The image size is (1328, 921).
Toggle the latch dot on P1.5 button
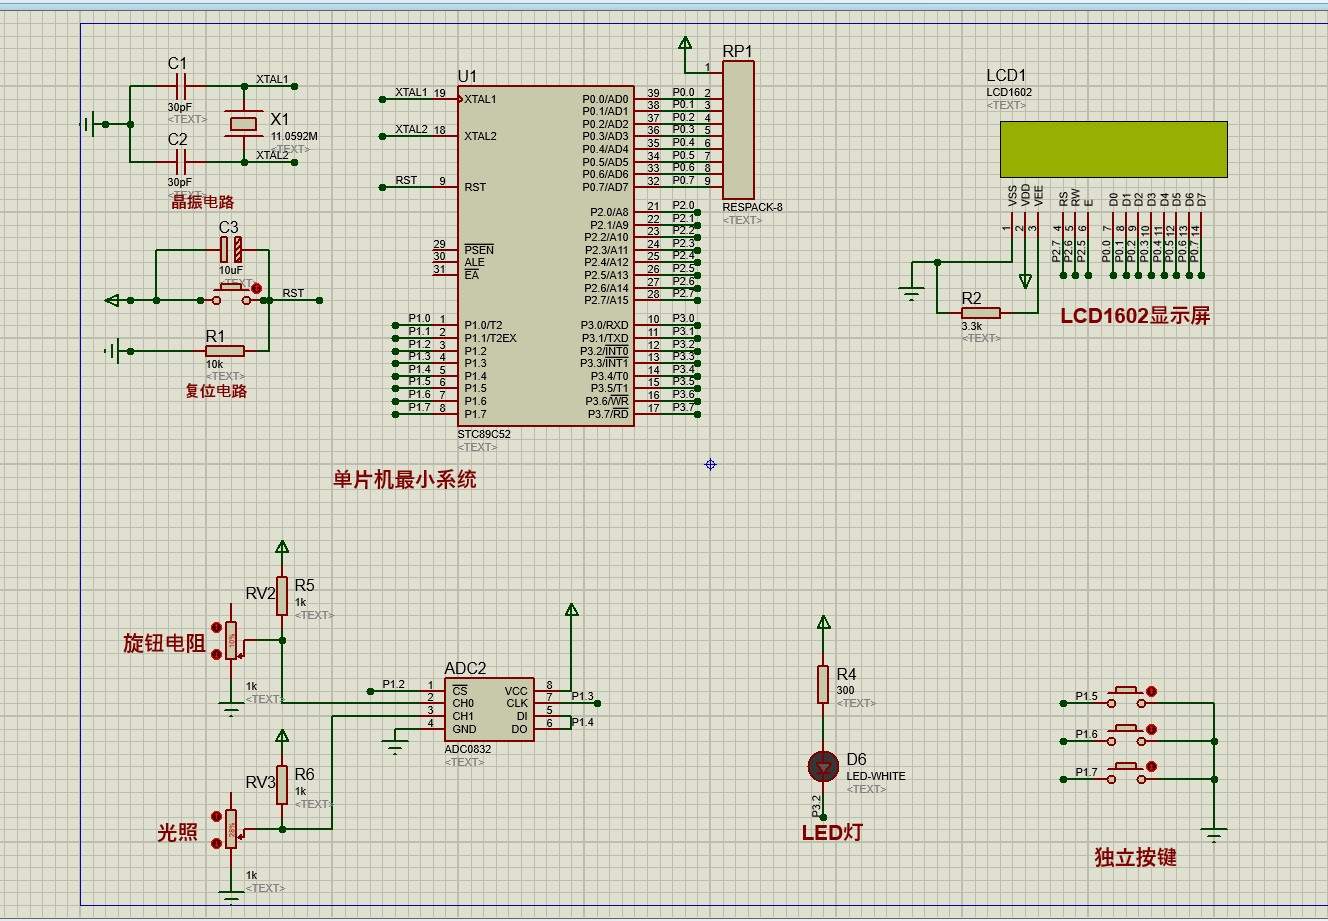pos(1151,691)
